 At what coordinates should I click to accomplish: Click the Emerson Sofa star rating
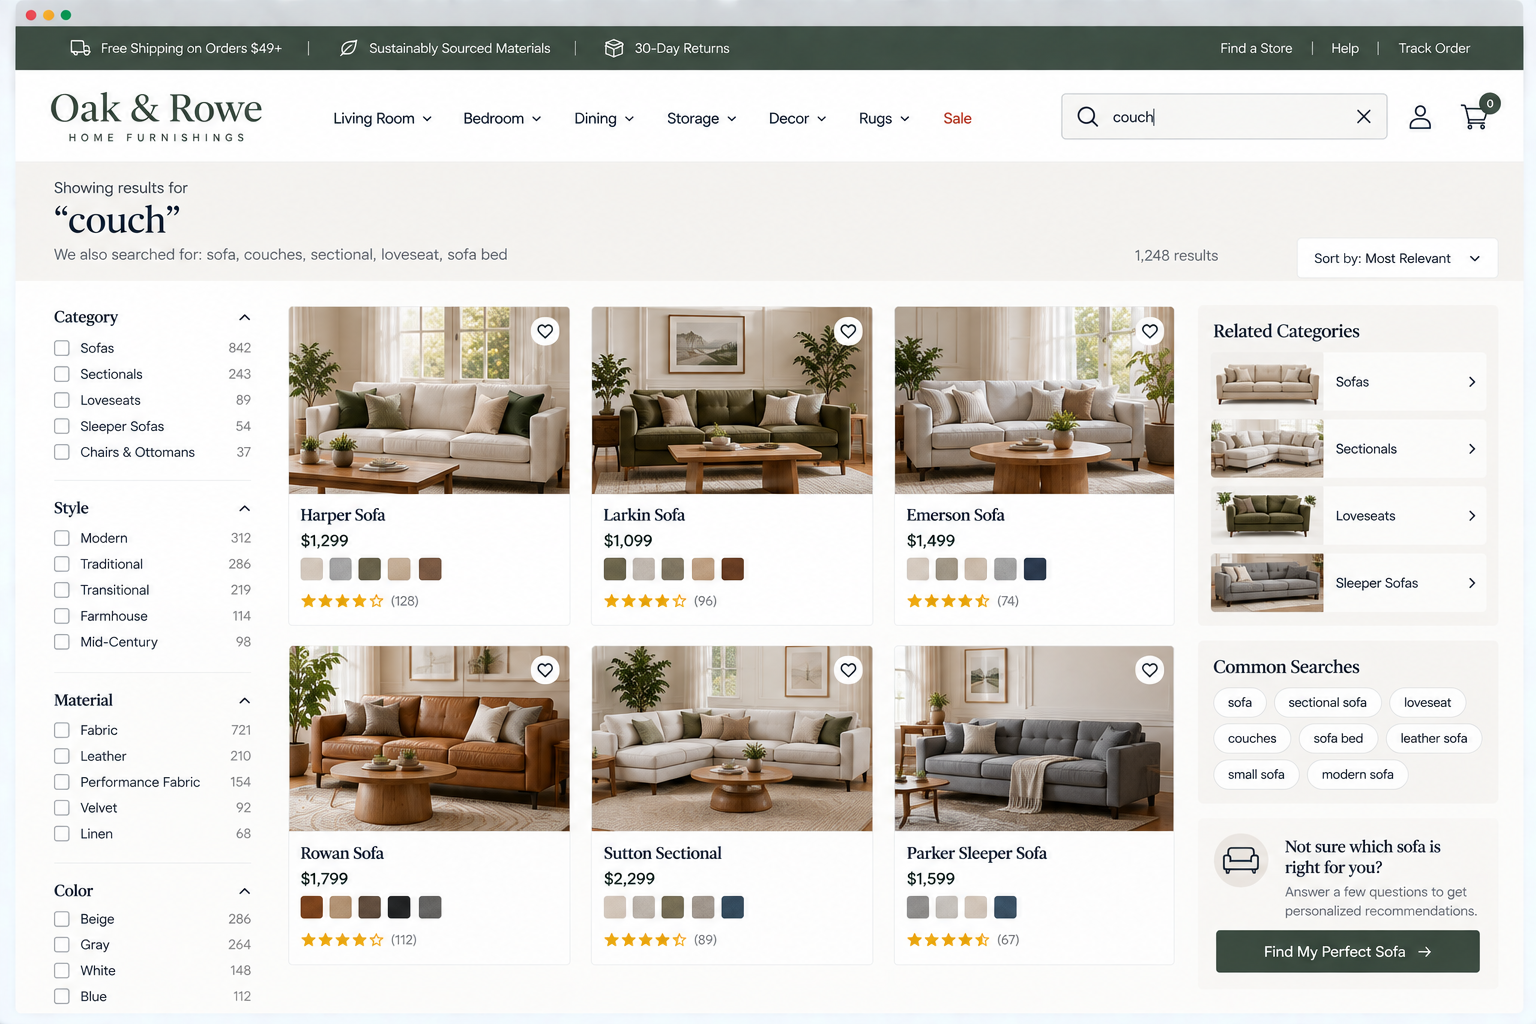tap(948, 601)
